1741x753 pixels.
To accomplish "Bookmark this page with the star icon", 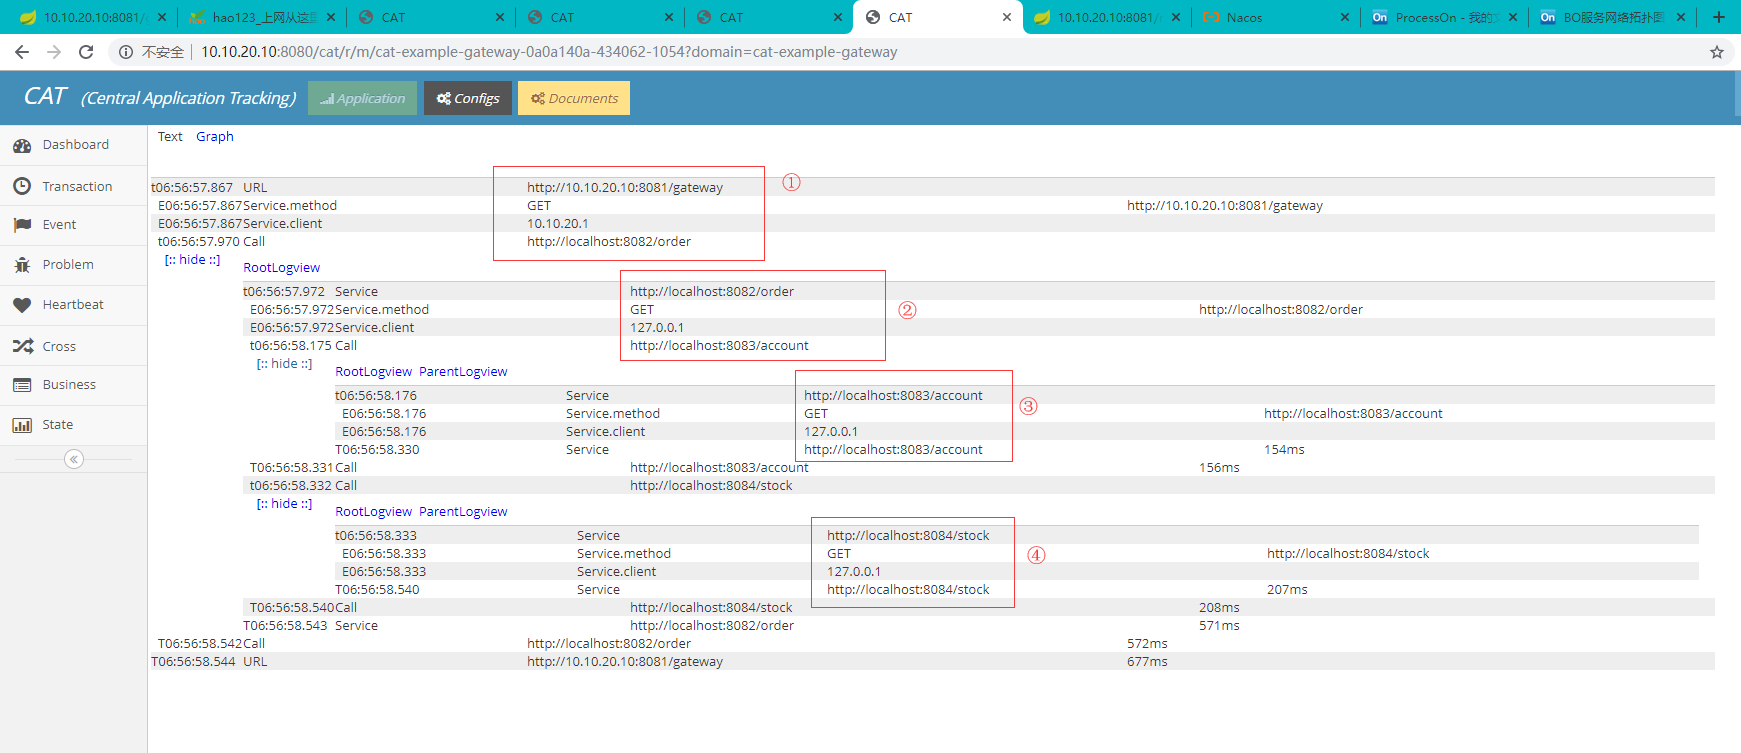I will pyautogui.click(x=1717, y=52).
